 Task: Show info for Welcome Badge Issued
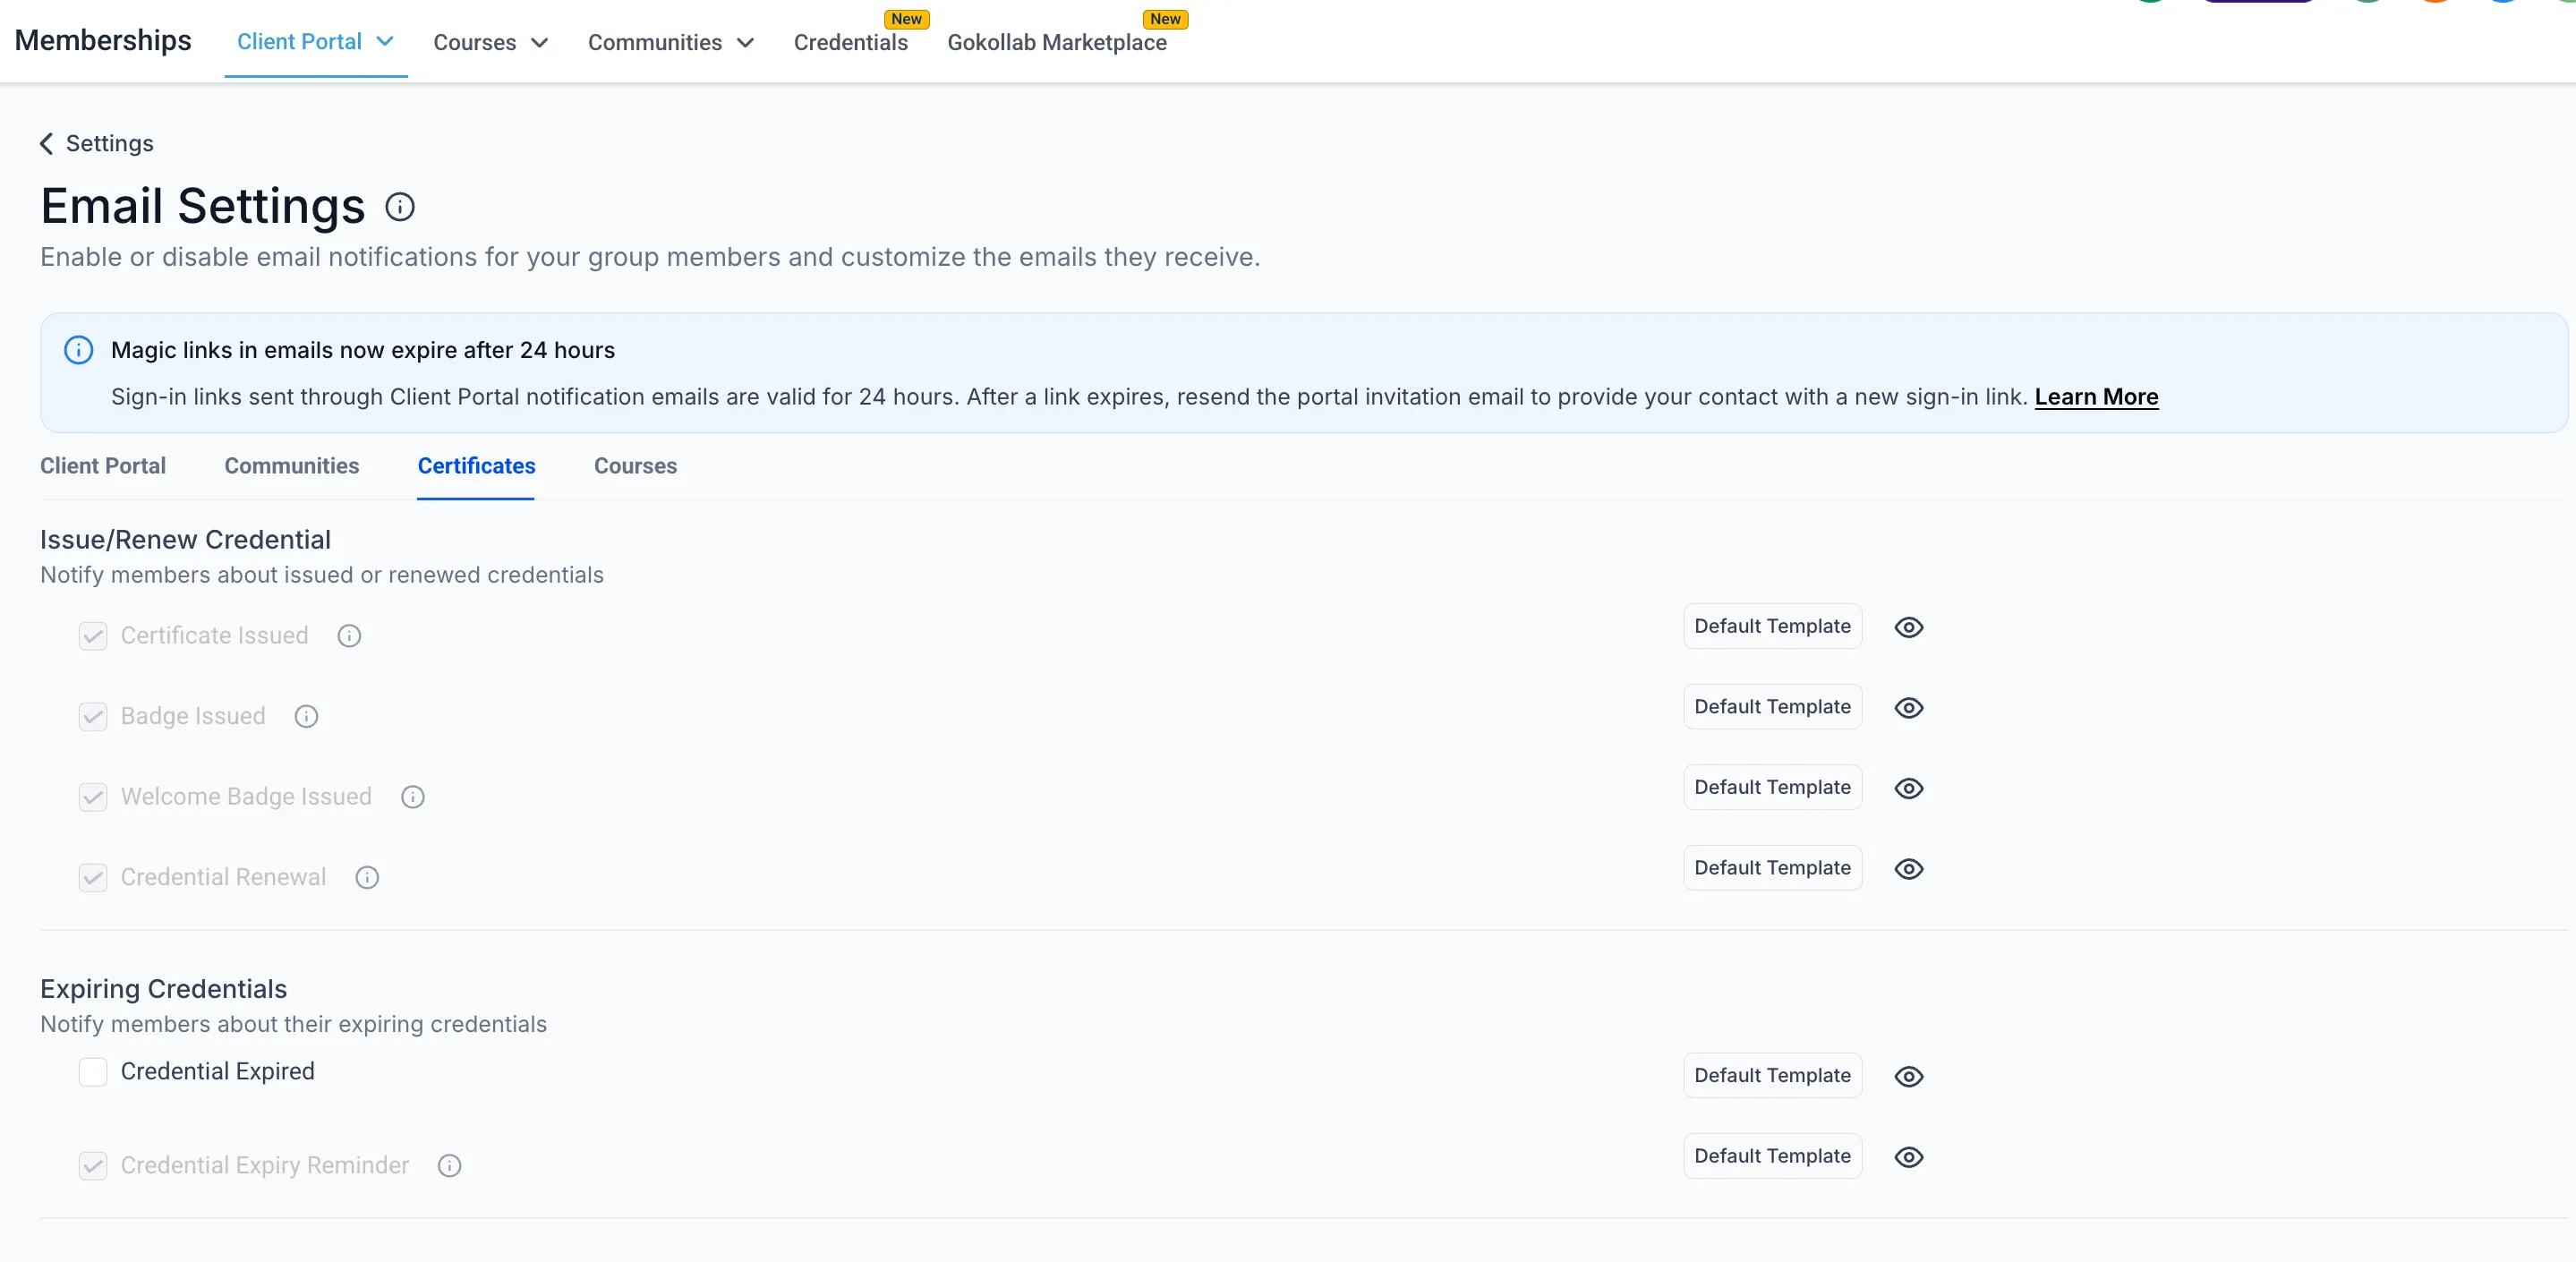(x=412, y=797)
